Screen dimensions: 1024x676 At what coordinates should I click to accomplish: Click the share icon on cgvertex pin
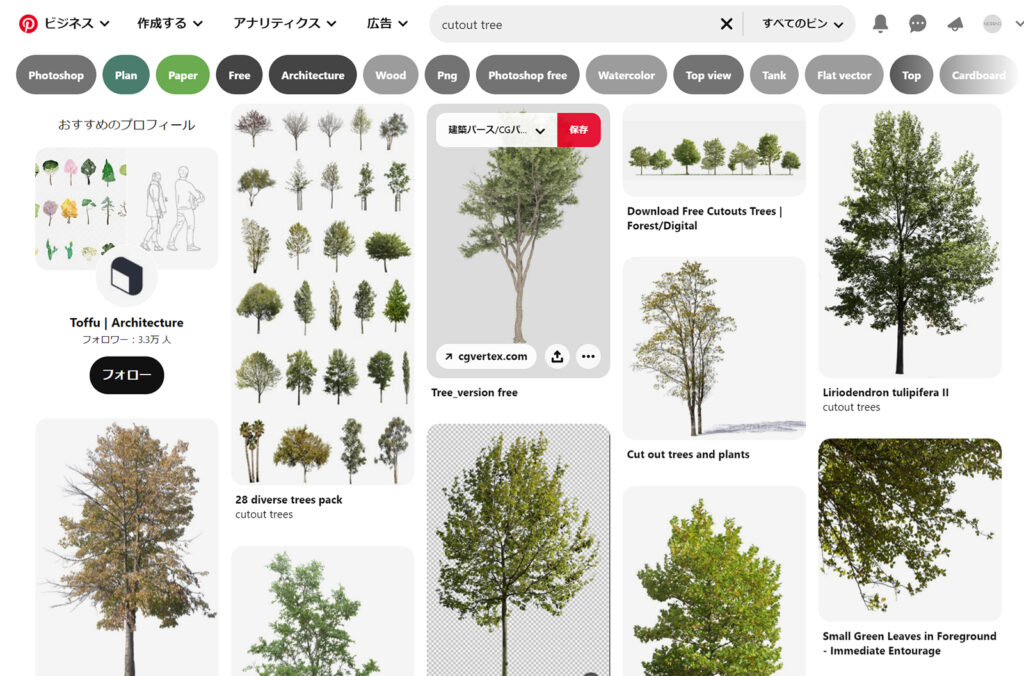click(x=557, y=357)
